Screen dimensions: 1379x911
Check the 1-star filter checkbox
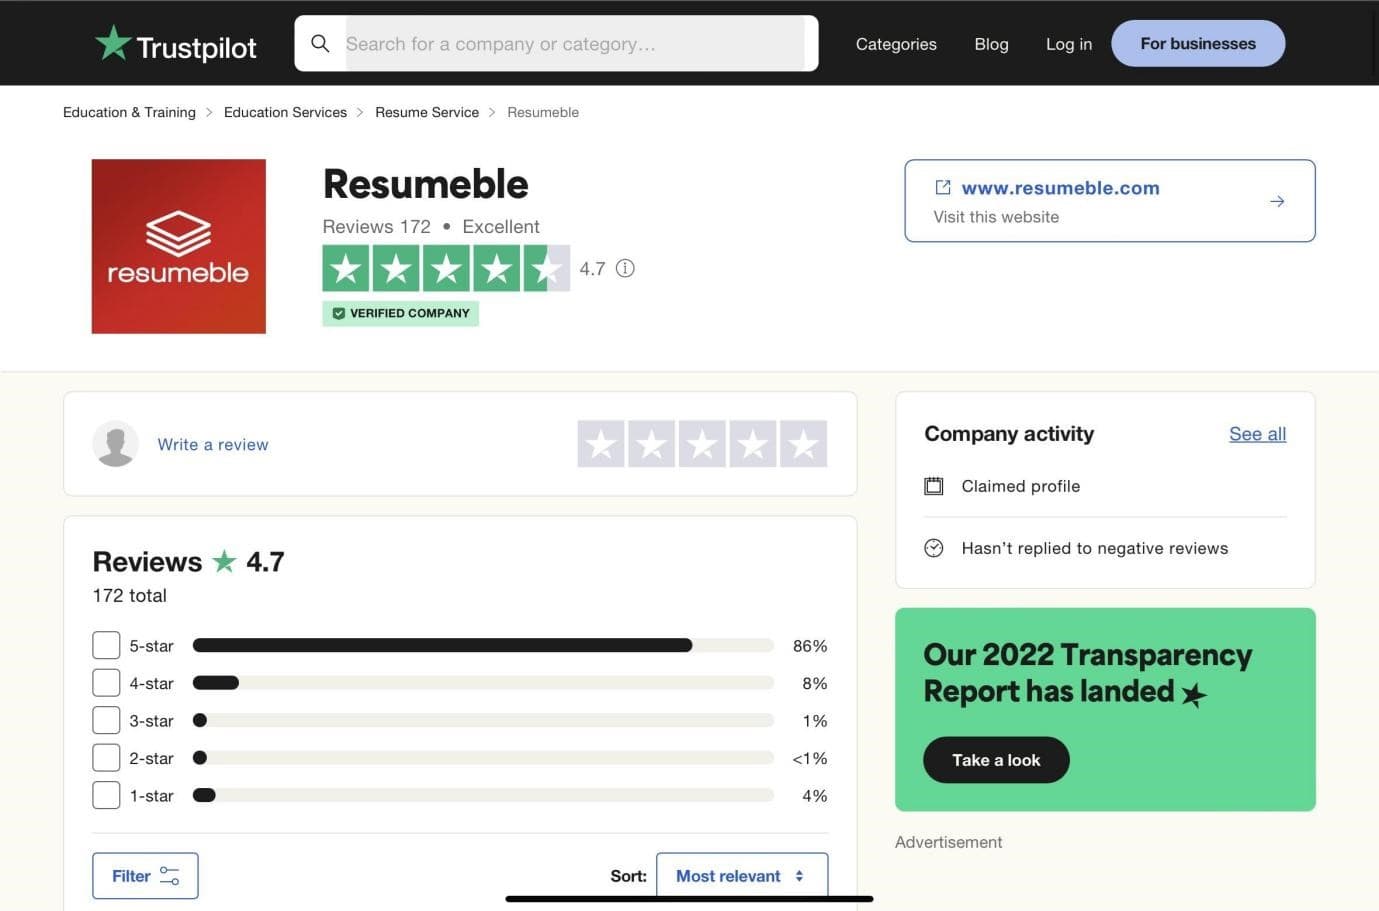point(106,795)
